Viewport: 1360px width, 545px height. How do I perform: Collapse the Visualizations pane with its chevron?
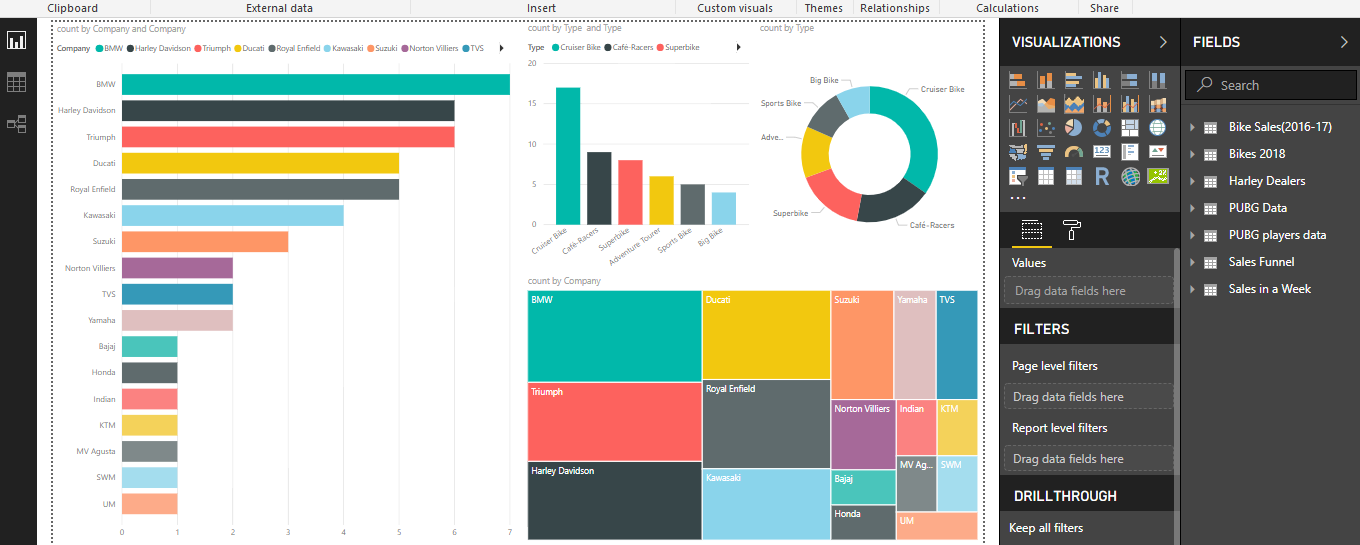coord(1162,42)
